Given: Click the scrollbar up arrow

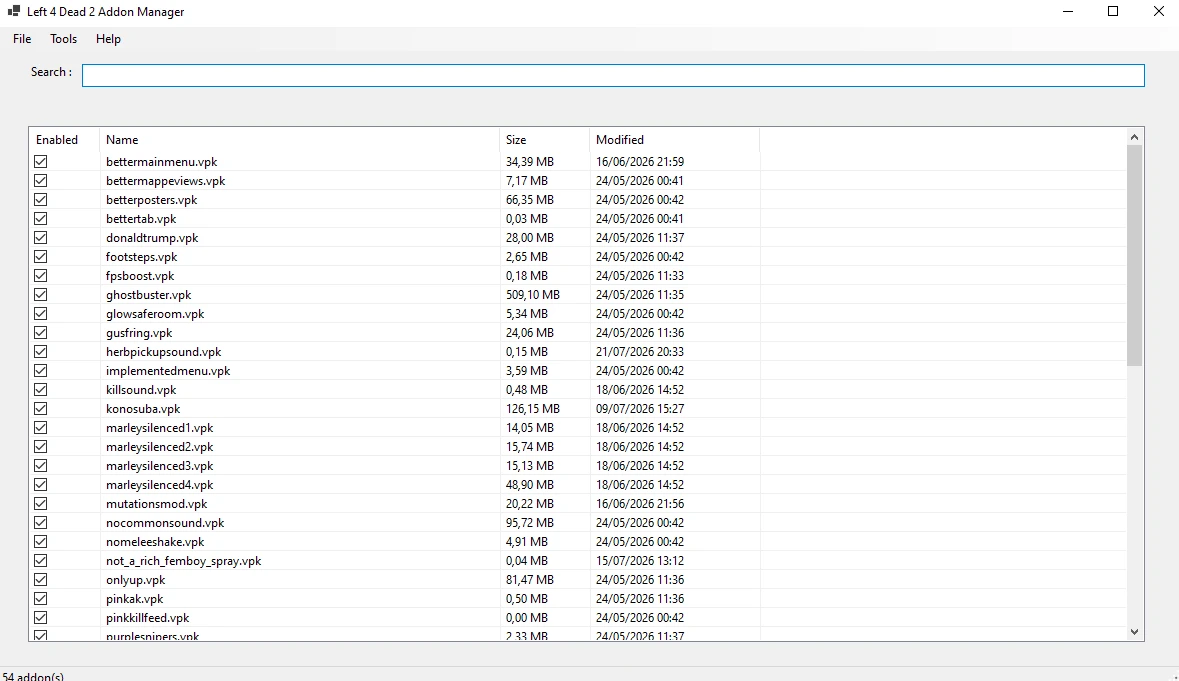Looking at the screenshot, I should 1135,137.
